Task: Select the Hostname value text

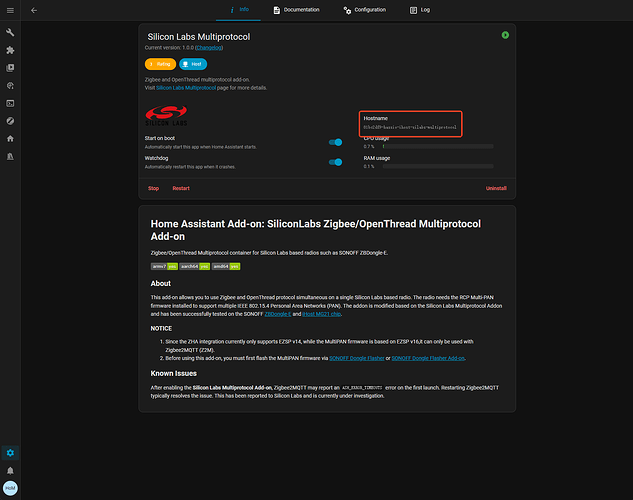Action: (410, 127)
